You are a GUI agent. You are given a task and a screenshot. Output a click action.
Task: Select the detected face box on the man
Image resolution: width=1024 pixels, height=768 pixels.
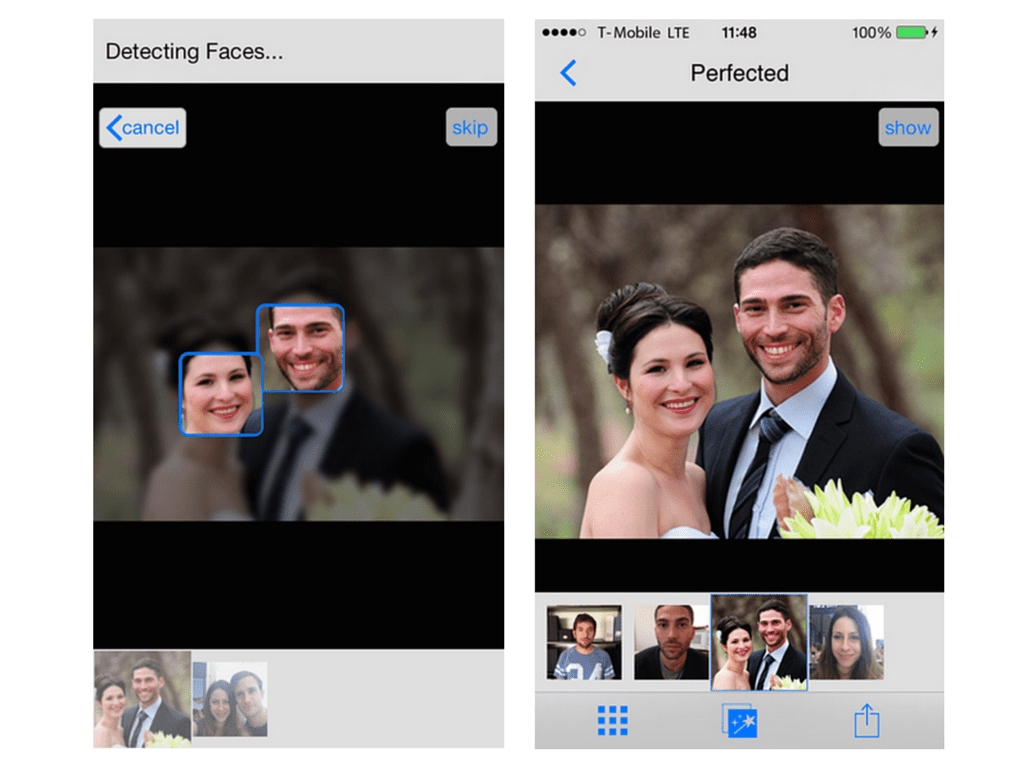point(301,348)
